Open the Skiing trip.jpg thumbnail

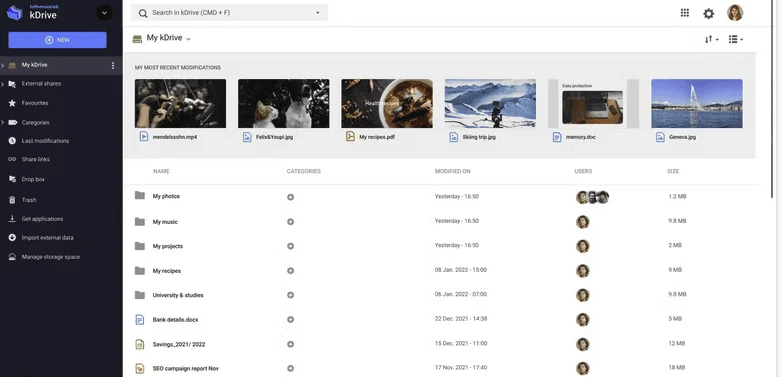pos(490,103)
